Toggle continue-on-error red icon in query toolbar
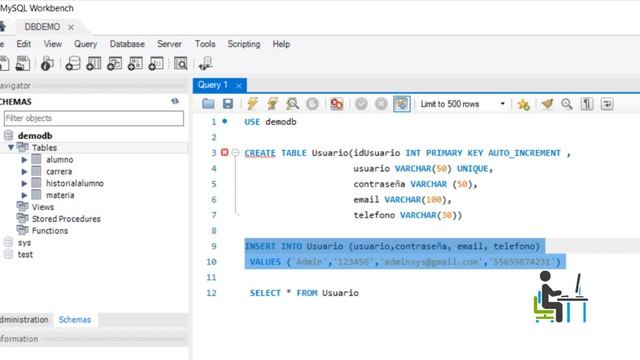The width and height of the screenshot is (640, 360). (337, 104)
